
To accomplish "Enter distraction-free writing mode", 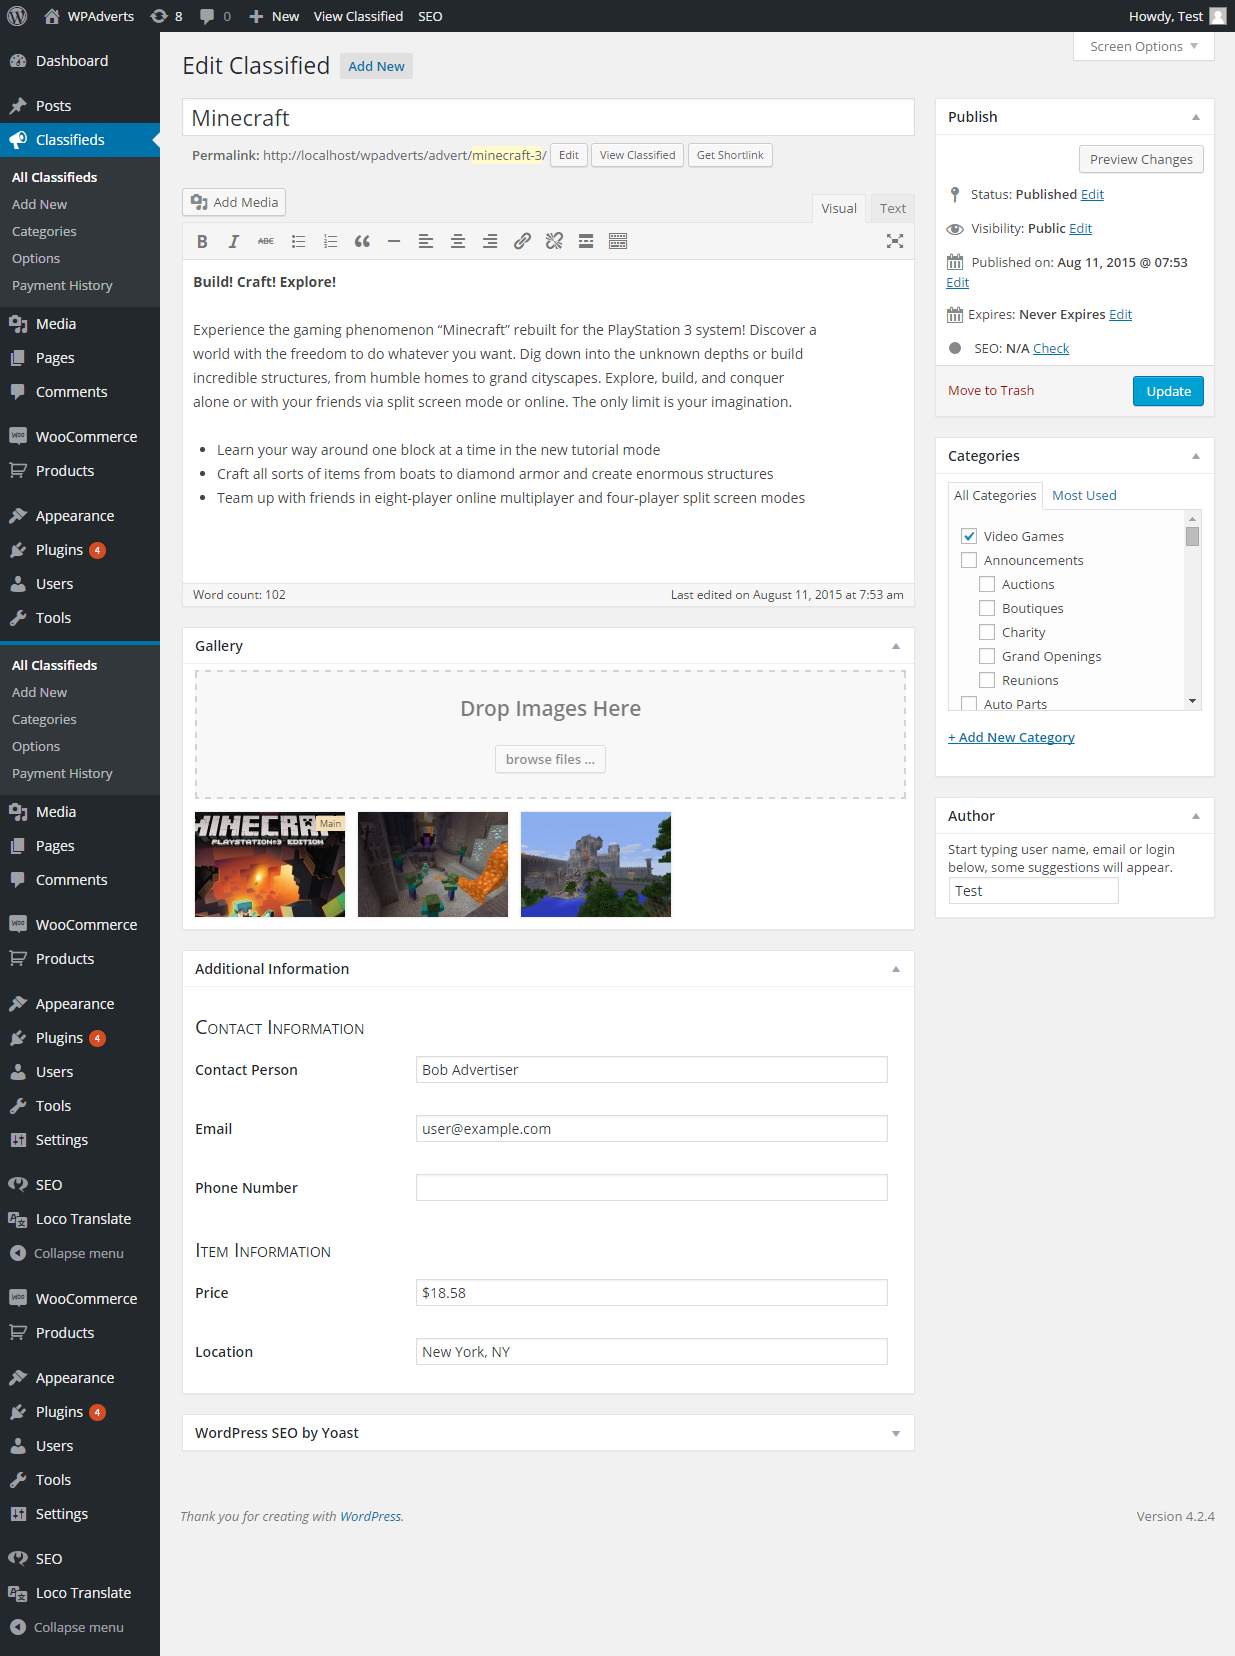I will 895,241.
